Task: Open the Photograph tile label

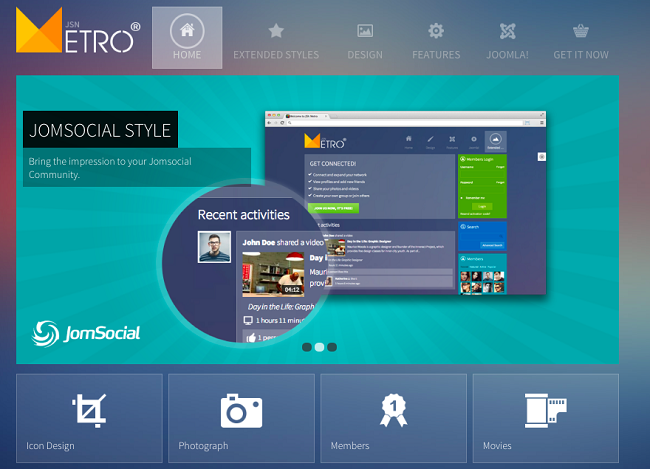Action: [x=203, y=446]
